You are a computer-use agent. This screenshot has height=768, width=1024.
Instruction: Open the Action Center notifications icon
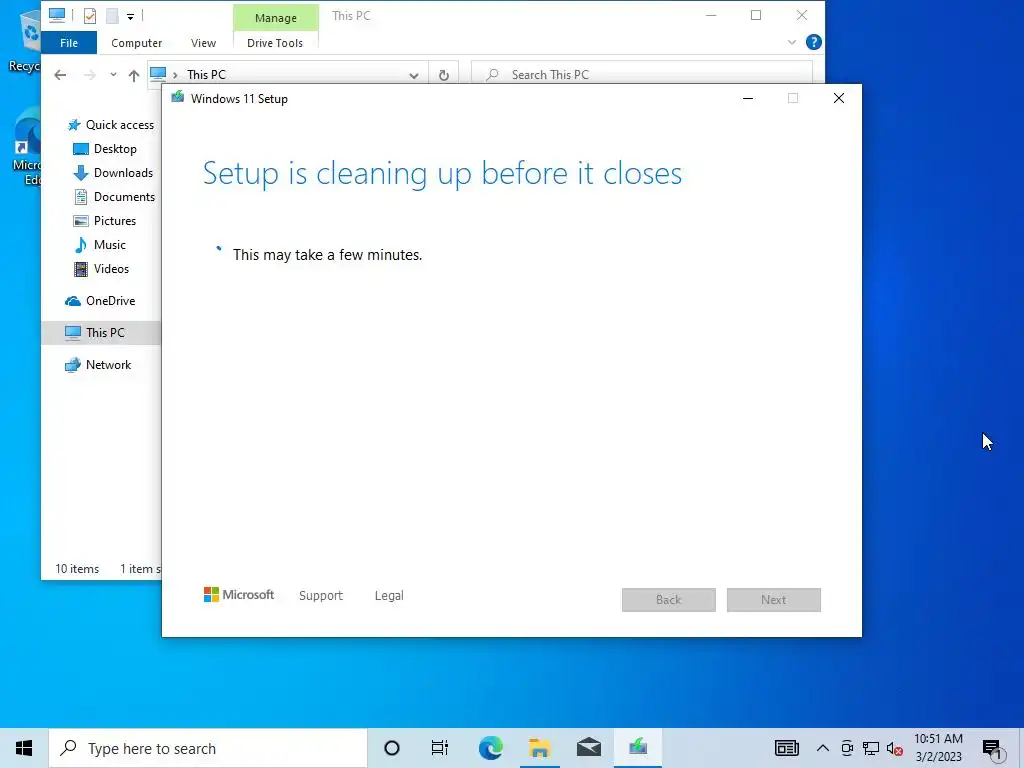coord(992,748)
